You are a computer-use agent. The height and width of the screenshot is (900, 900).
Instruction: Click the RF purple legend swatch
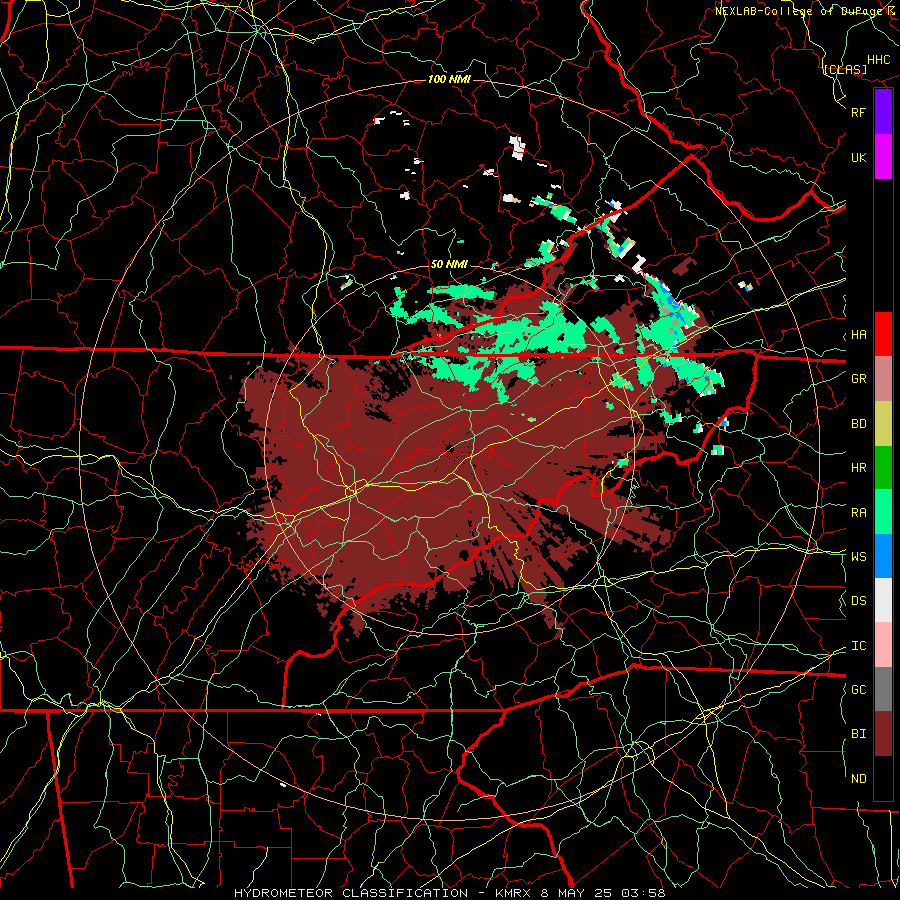[x=883, y=112]
